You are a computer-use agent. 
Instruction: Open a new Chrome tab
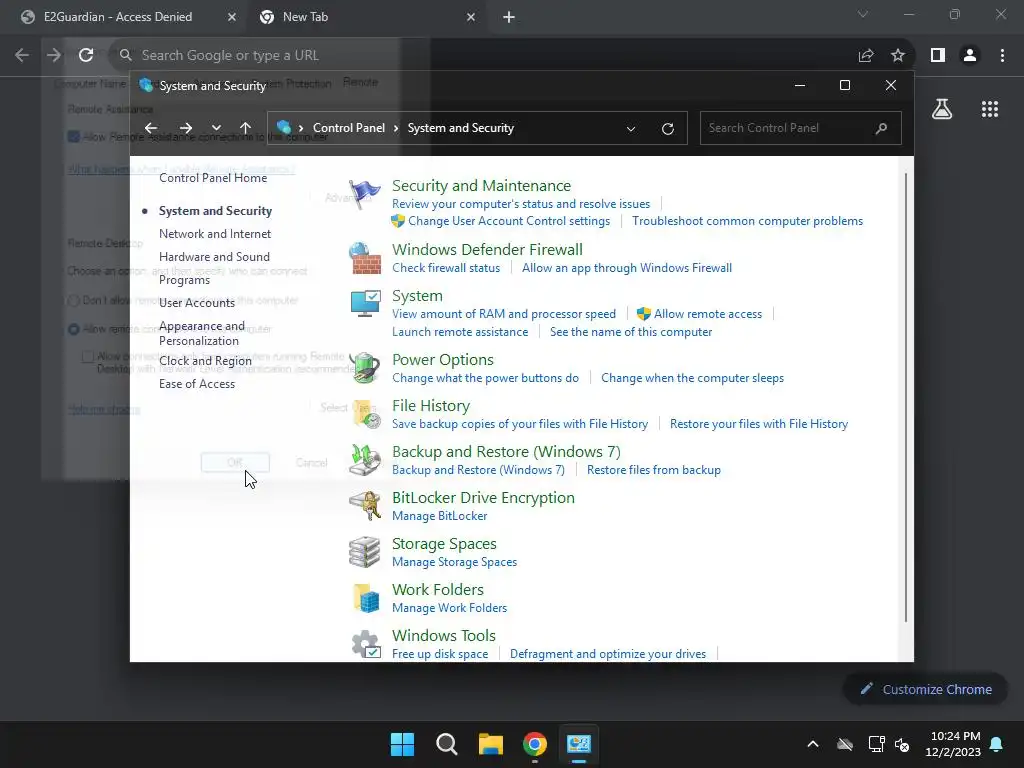click(509, 17)
